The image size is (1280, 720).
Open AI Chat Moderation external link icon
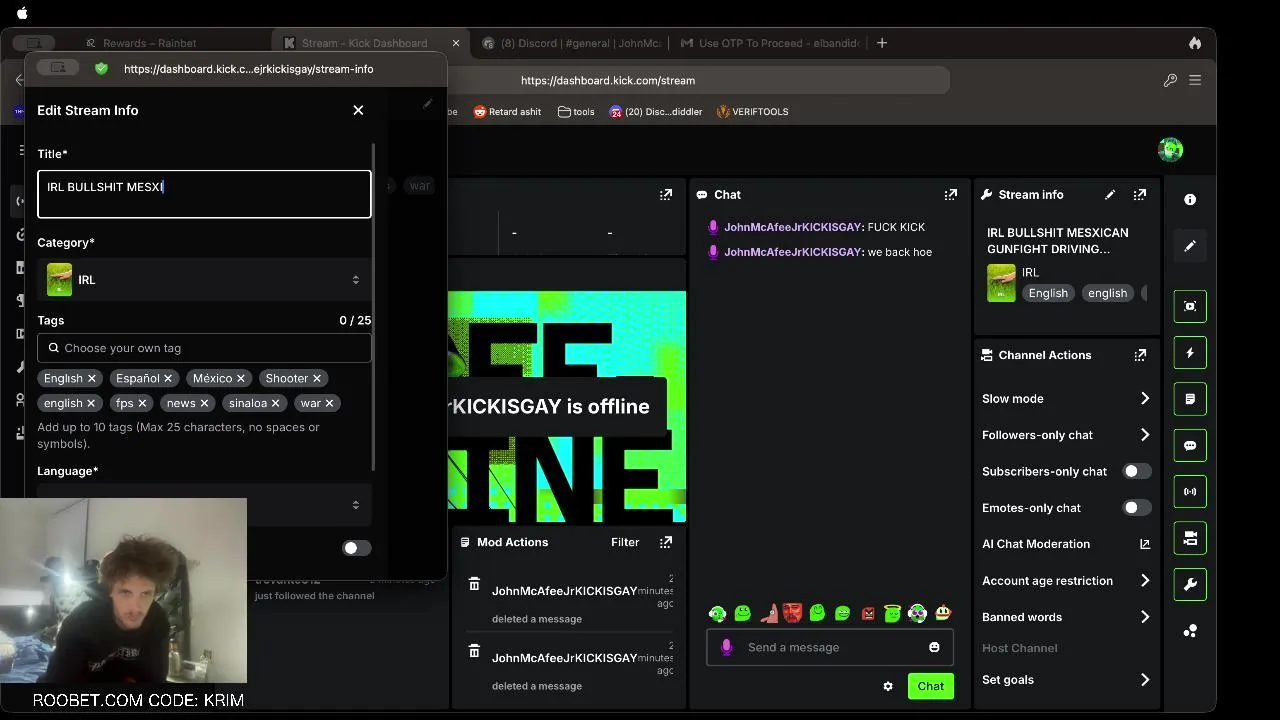(1145, 544)
